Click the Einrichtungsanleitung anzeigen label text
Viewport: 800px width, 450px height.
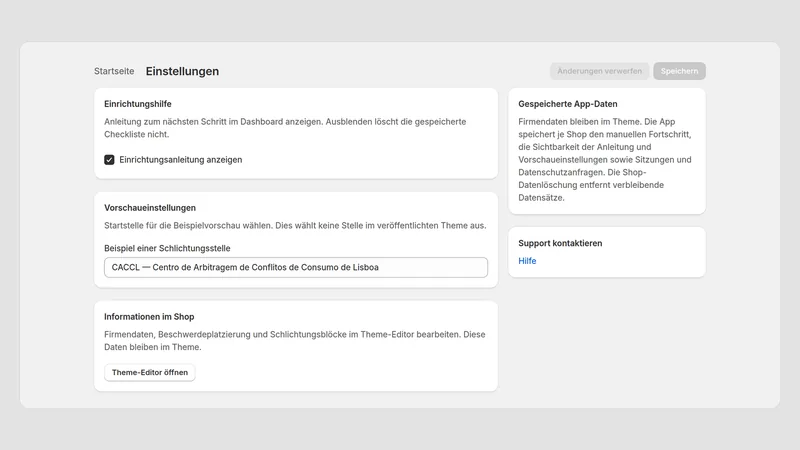(181, 160)
